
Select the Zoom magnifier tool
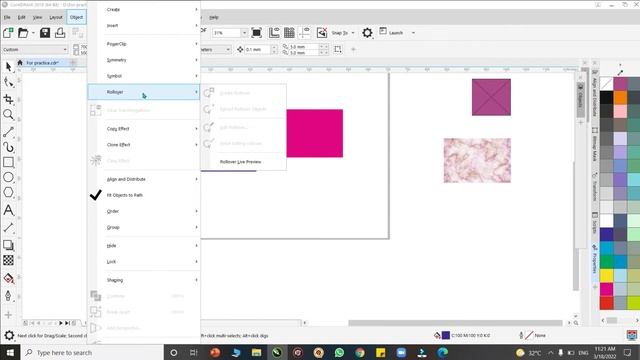tap(9, 115)
